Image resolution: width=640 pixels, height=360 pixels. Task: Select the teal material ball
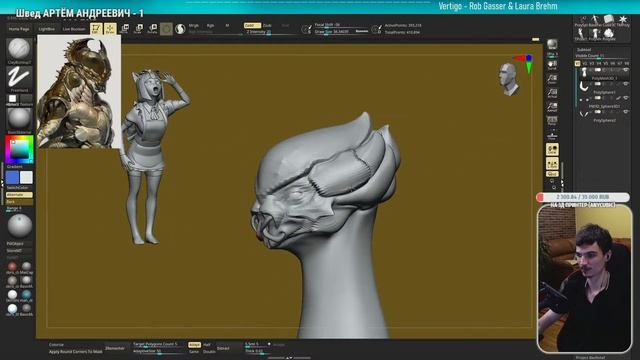tap(26, 294)
